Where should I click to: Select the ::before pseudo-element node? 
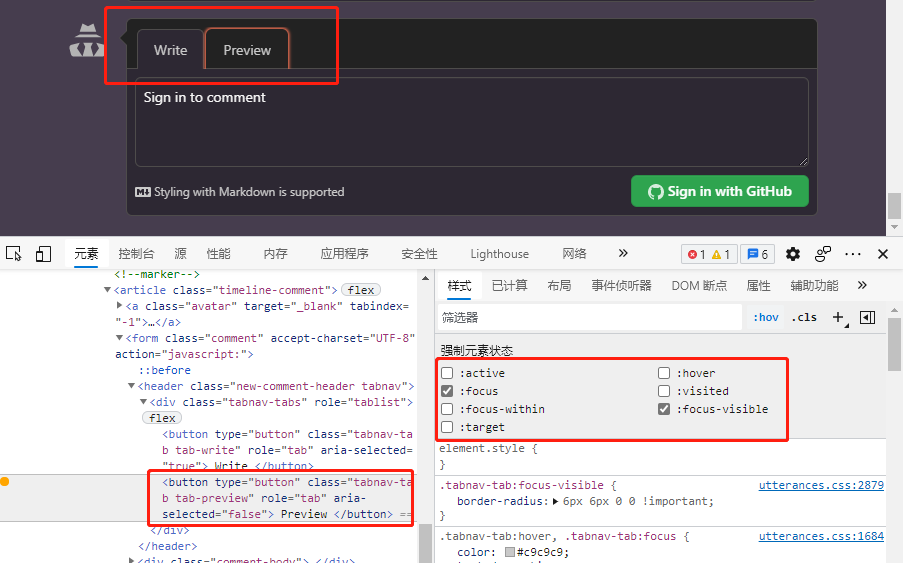point(165,370)
